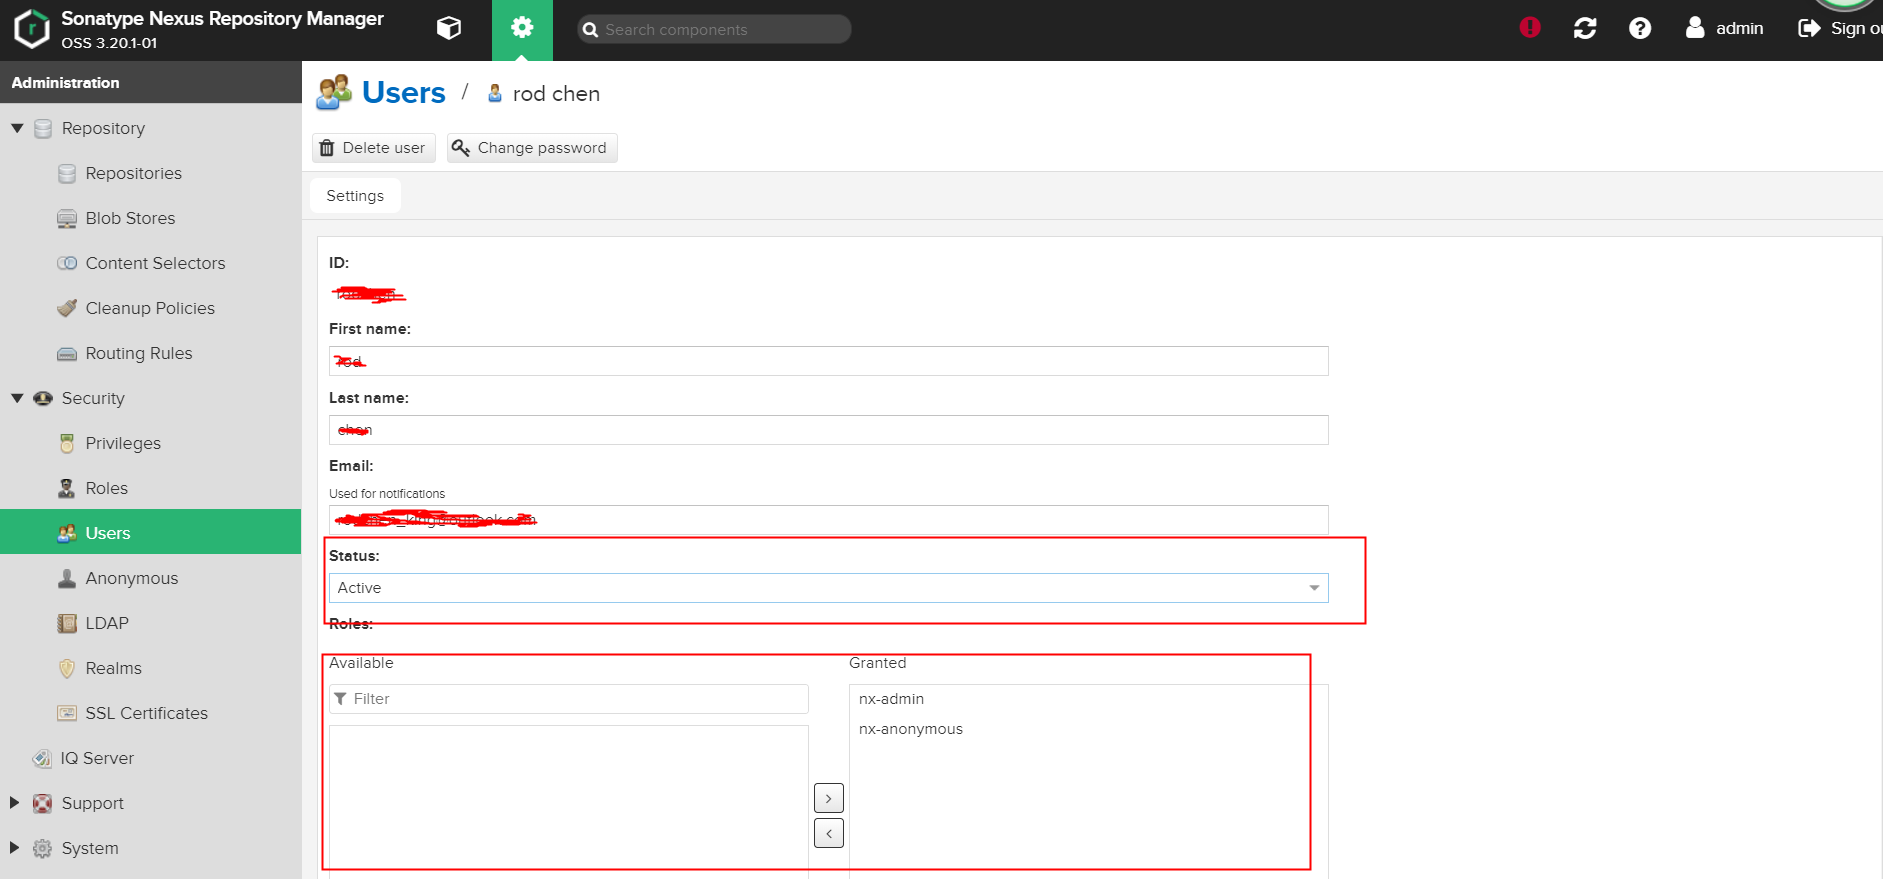The width and height of the screenshot is (1883, 879).
Task: Click the Sonatype Nexus logo icon
Action: [31, 29]
